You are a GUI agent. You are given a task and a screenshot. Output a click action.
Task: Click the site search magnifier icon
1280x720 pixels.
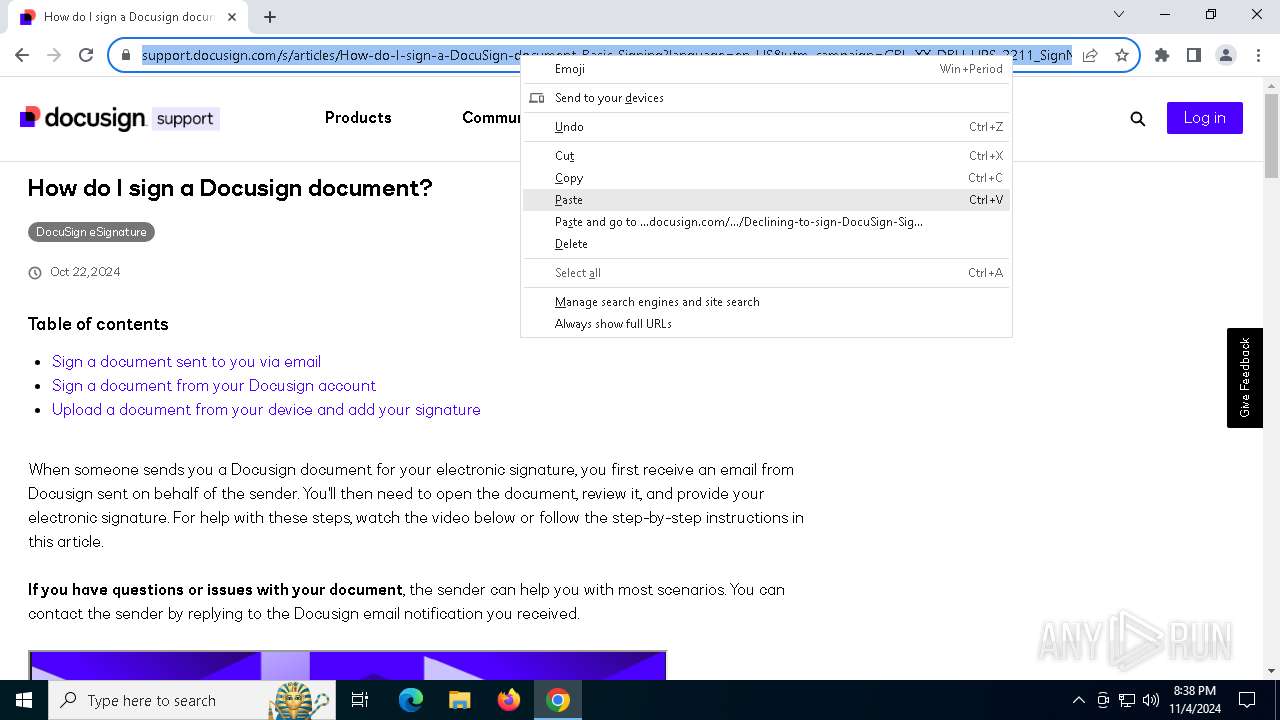[1137, 118]
